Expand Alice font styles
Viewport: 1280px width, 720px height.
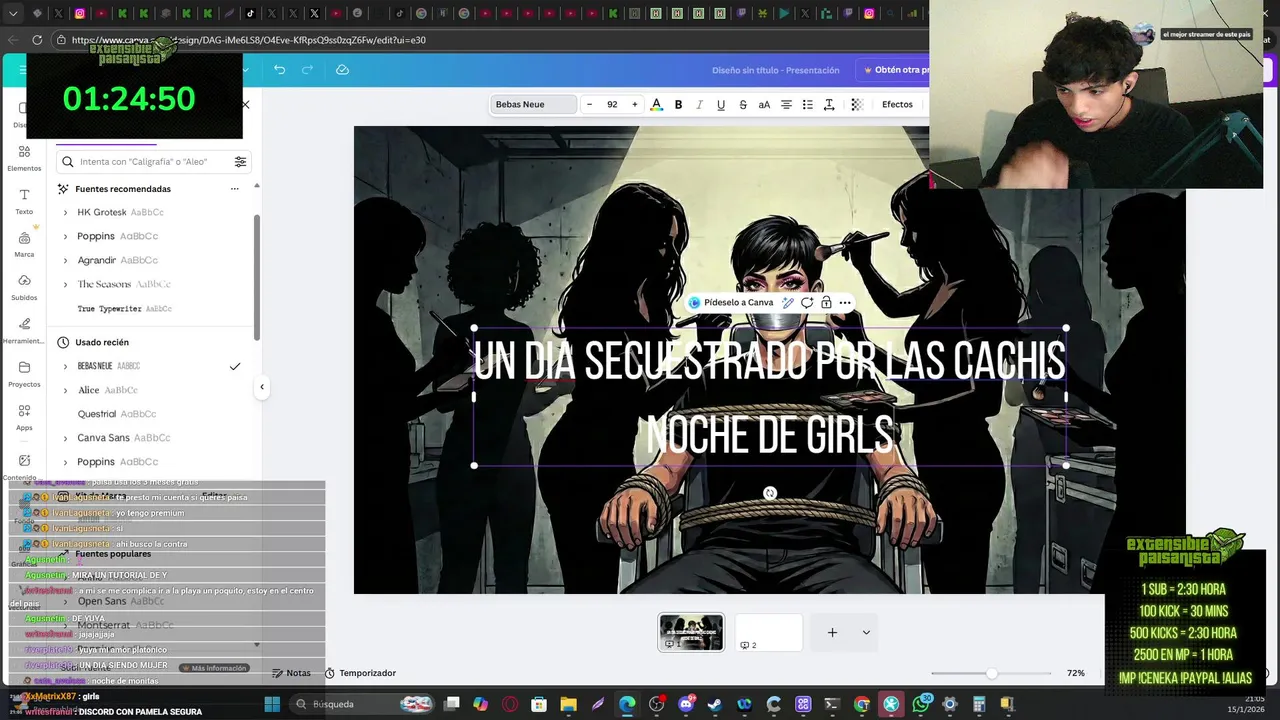pos(66,390)
